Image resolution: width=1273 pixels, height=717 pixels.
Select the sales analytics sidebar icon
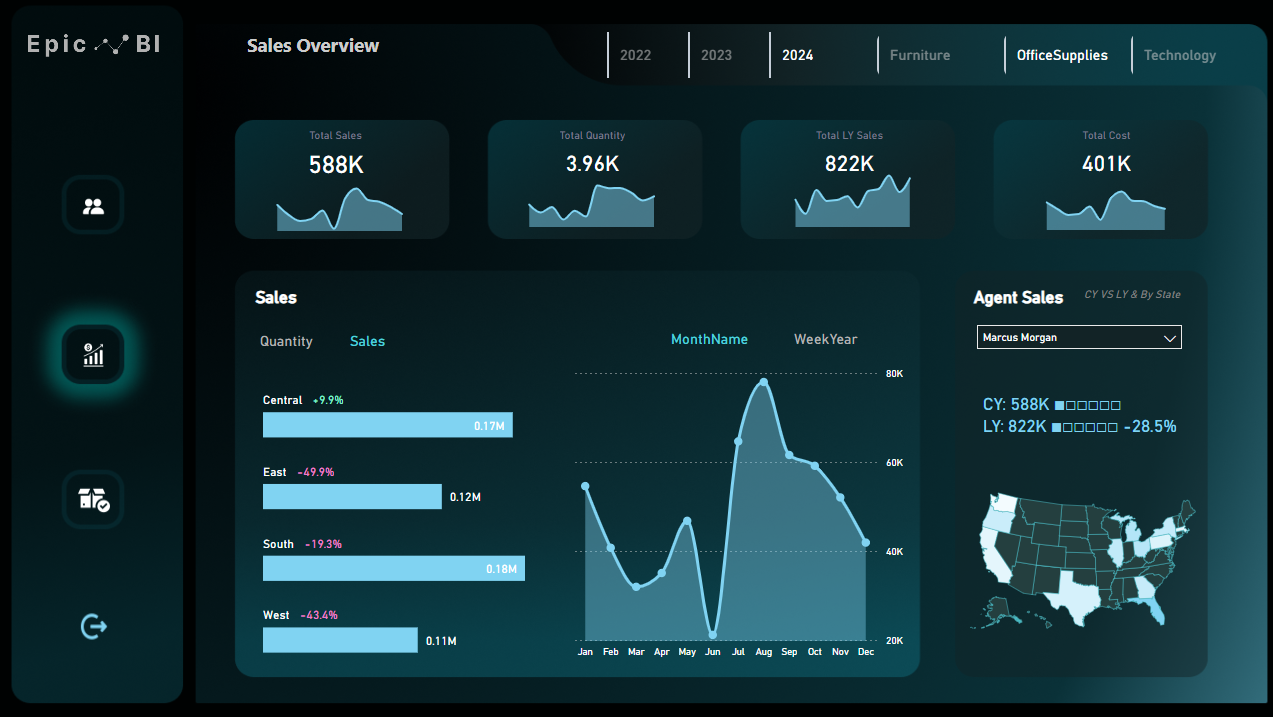93,354
